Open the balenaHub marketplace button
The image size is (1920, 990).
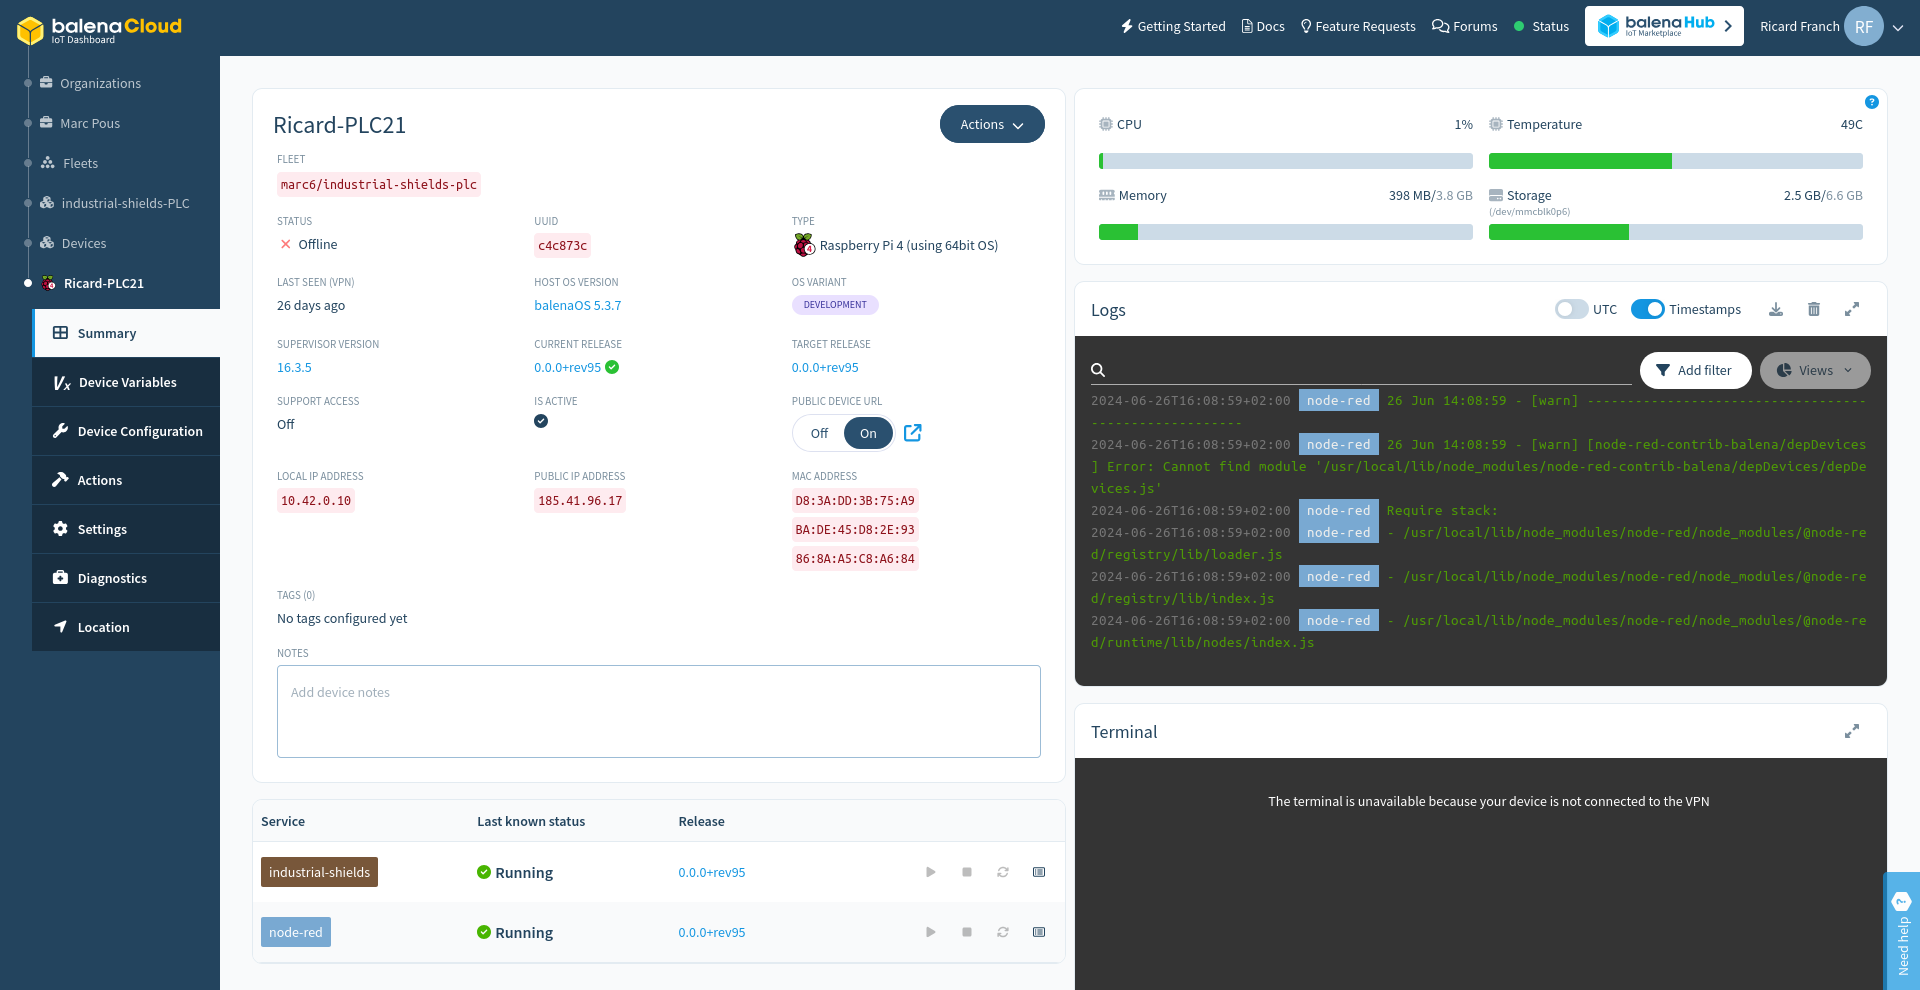(1664, 26)
